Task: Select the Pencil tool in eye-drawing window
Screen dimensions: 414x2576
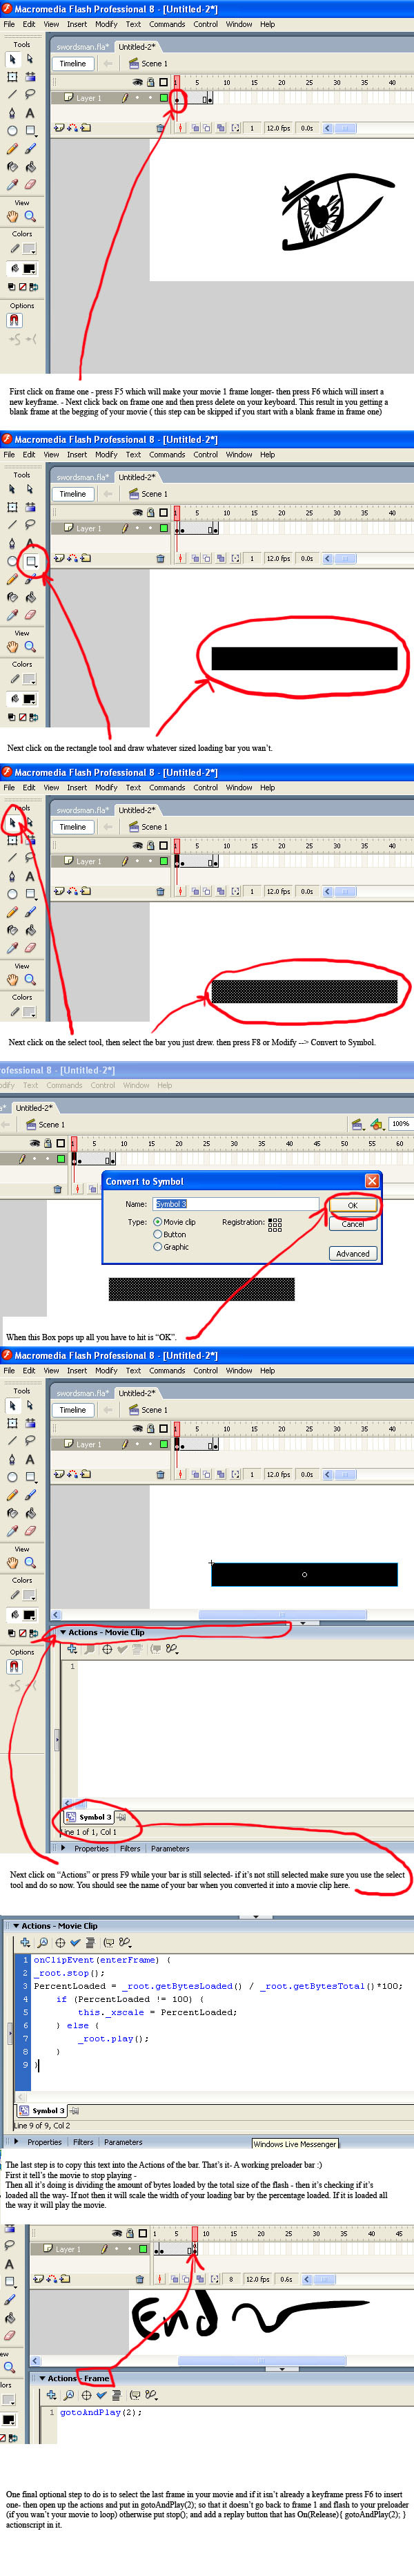Action: click(x=12, y=149)
